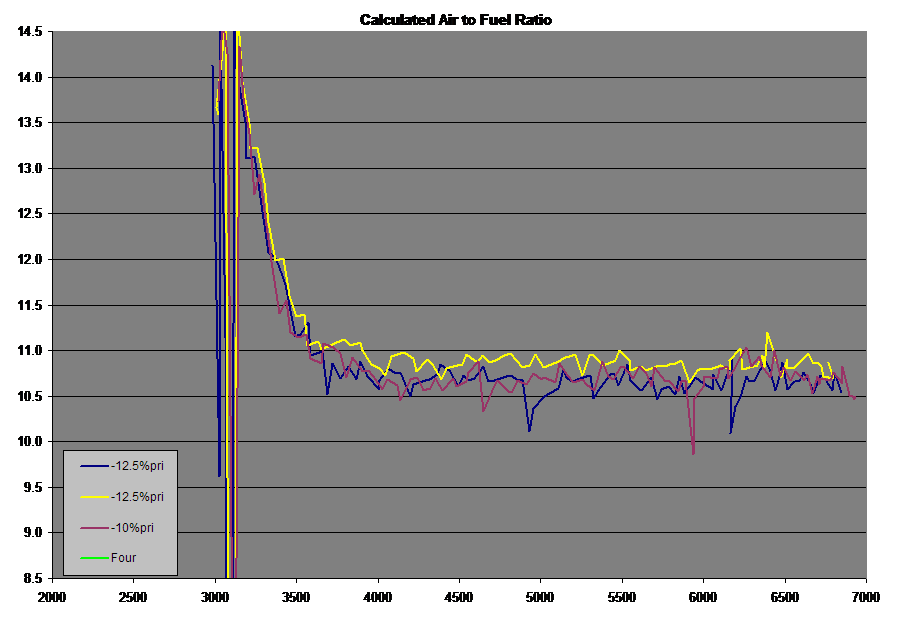Viewport: 912px width, 624px height.
Task: Click the rightmost x-axis tick label
Action: pyautogui.click(x=865, y=596)
